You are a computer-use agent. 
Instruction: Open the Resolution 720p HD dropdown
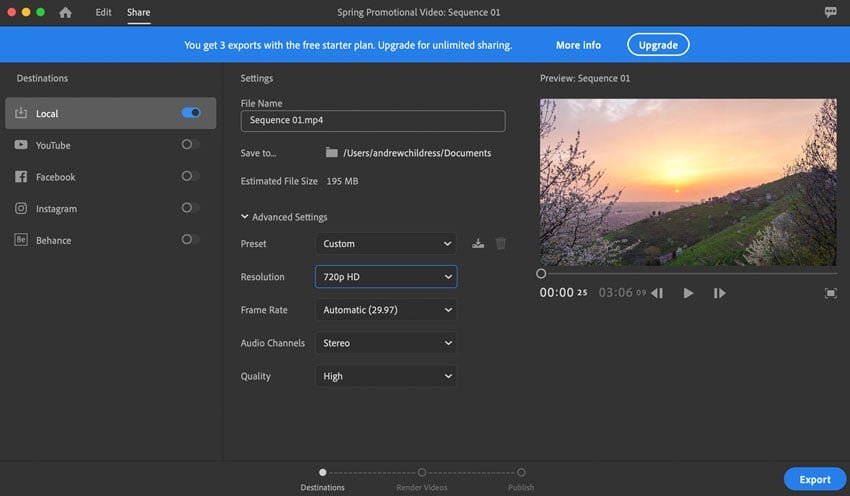pos(386,276)
